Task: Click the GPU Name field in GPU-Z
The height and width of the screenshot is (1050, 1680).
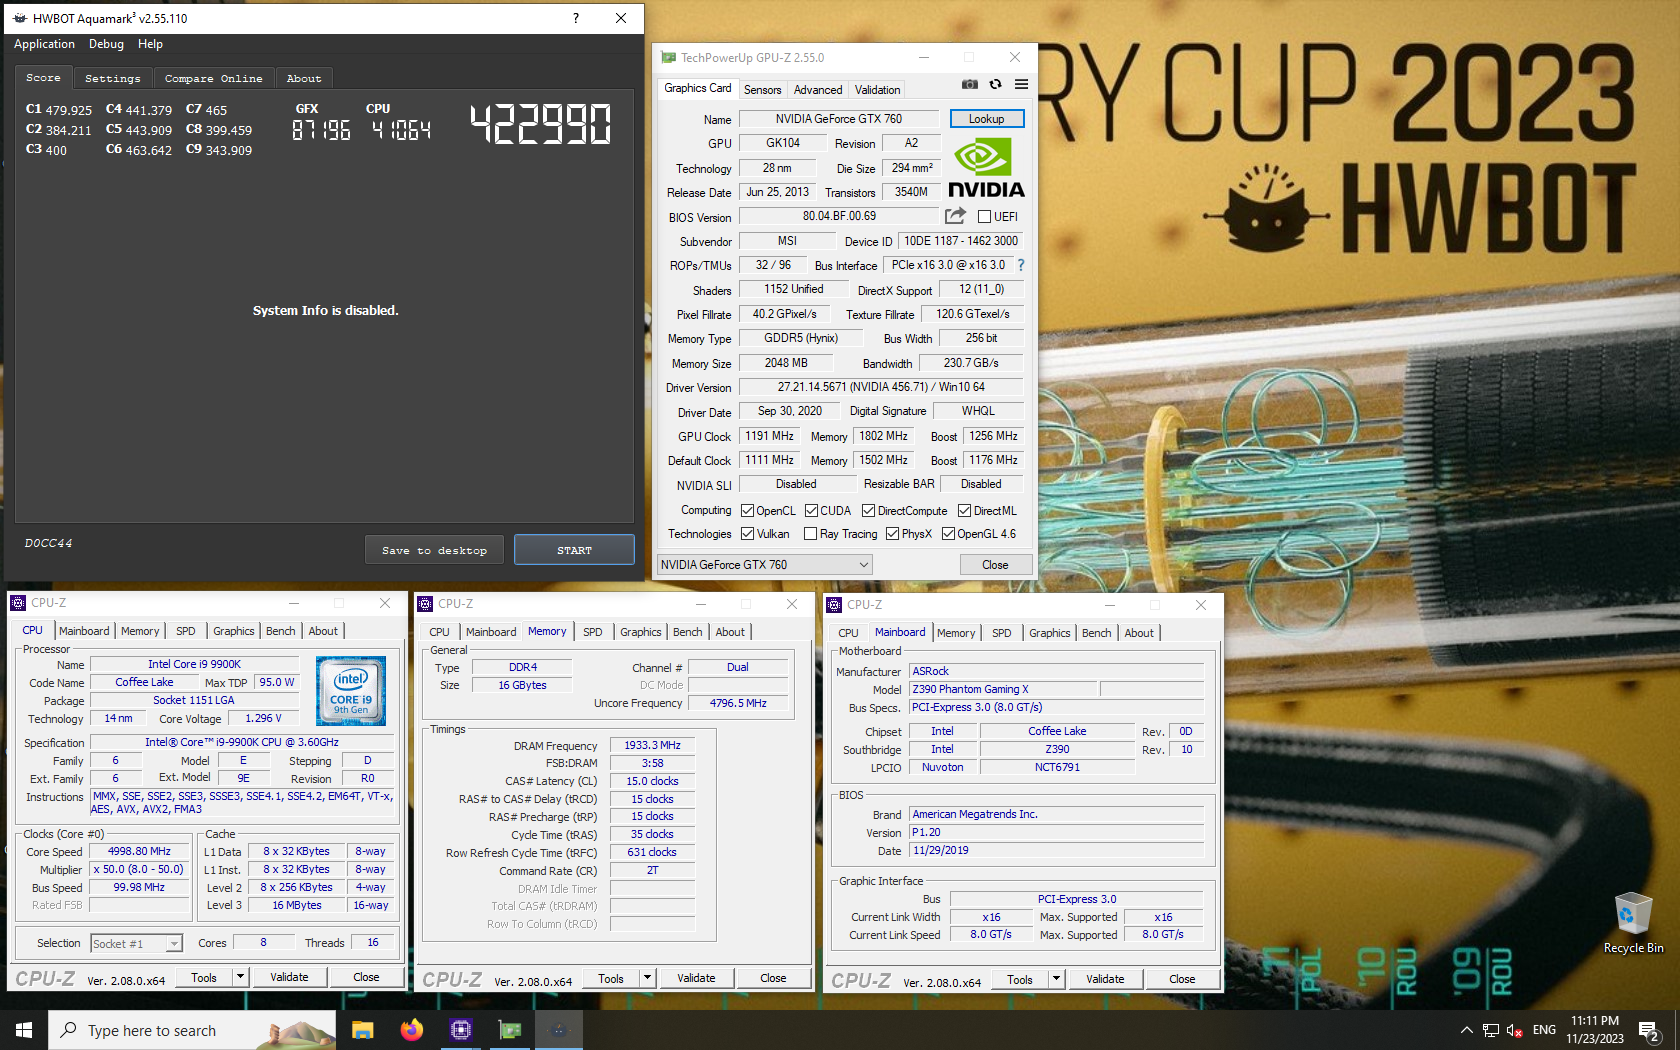Action: (838, 119)
